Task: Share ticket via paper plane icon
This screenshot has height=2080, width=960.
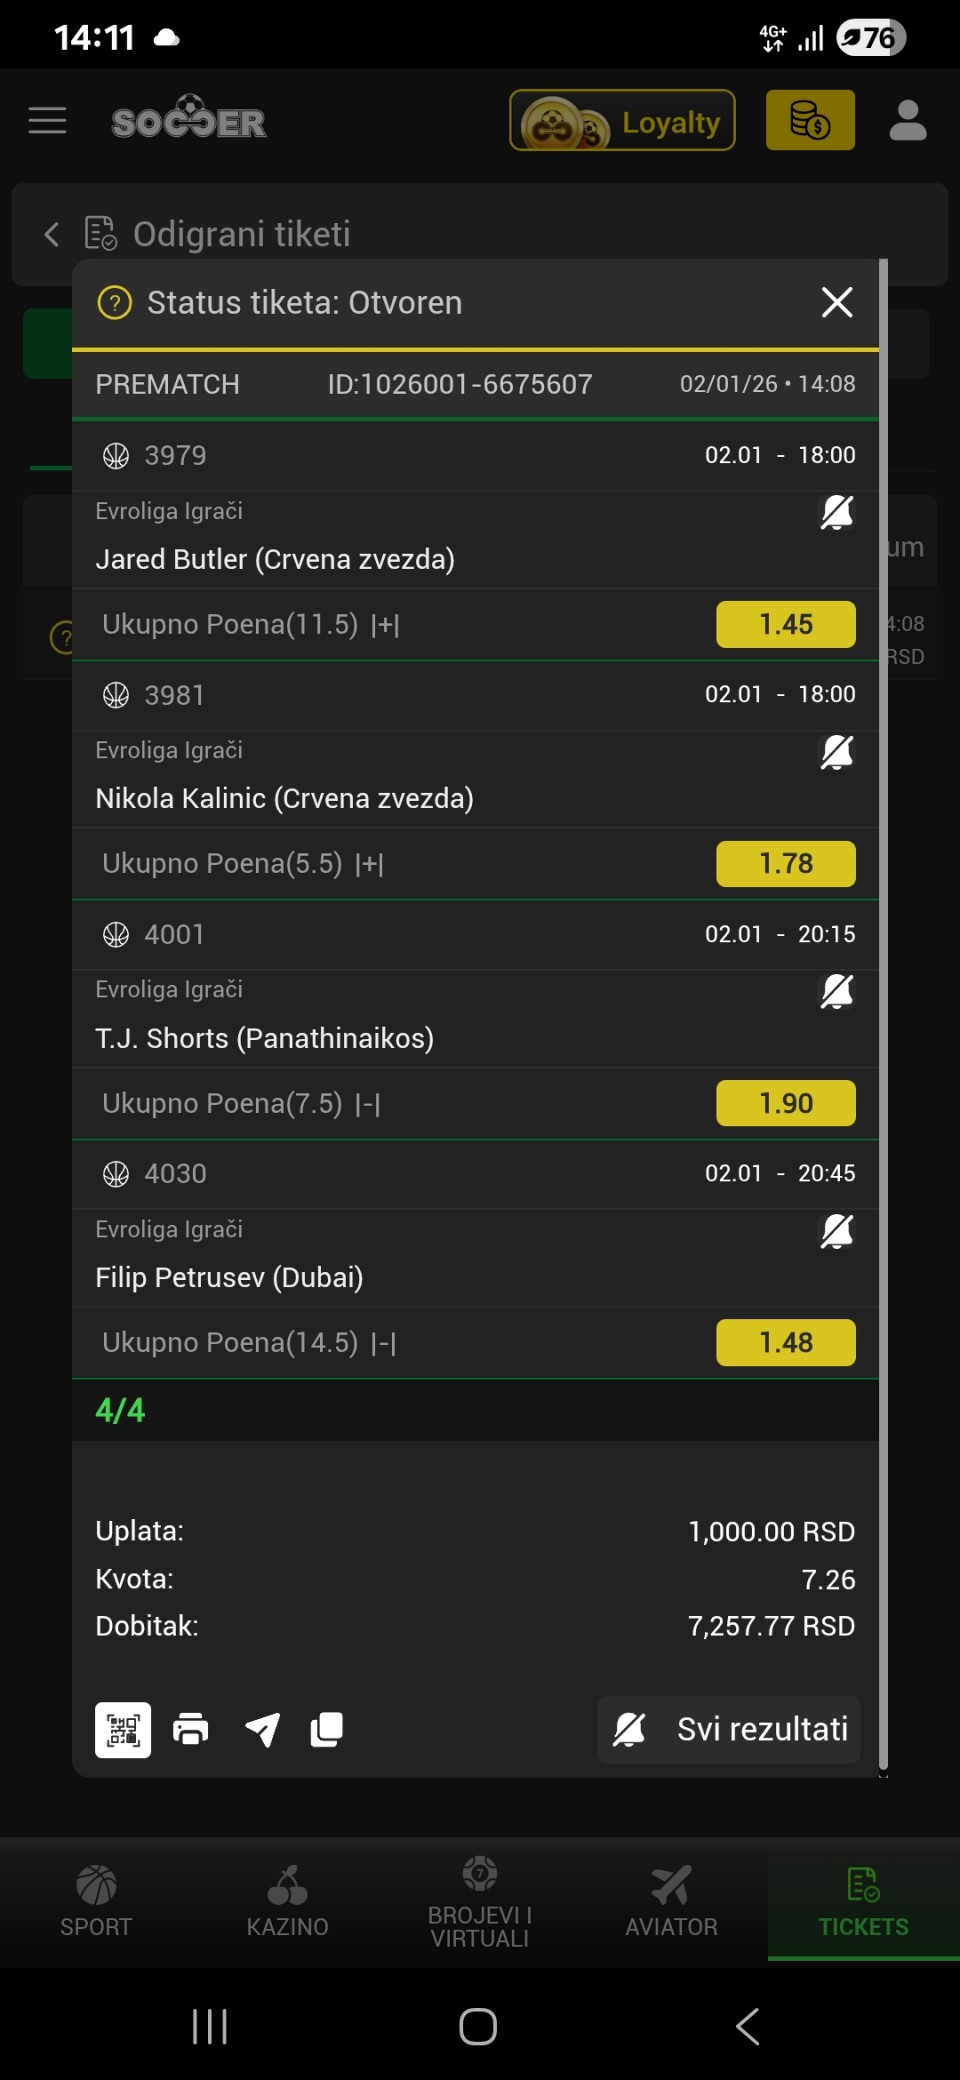Action: [x=262, y=1729]
